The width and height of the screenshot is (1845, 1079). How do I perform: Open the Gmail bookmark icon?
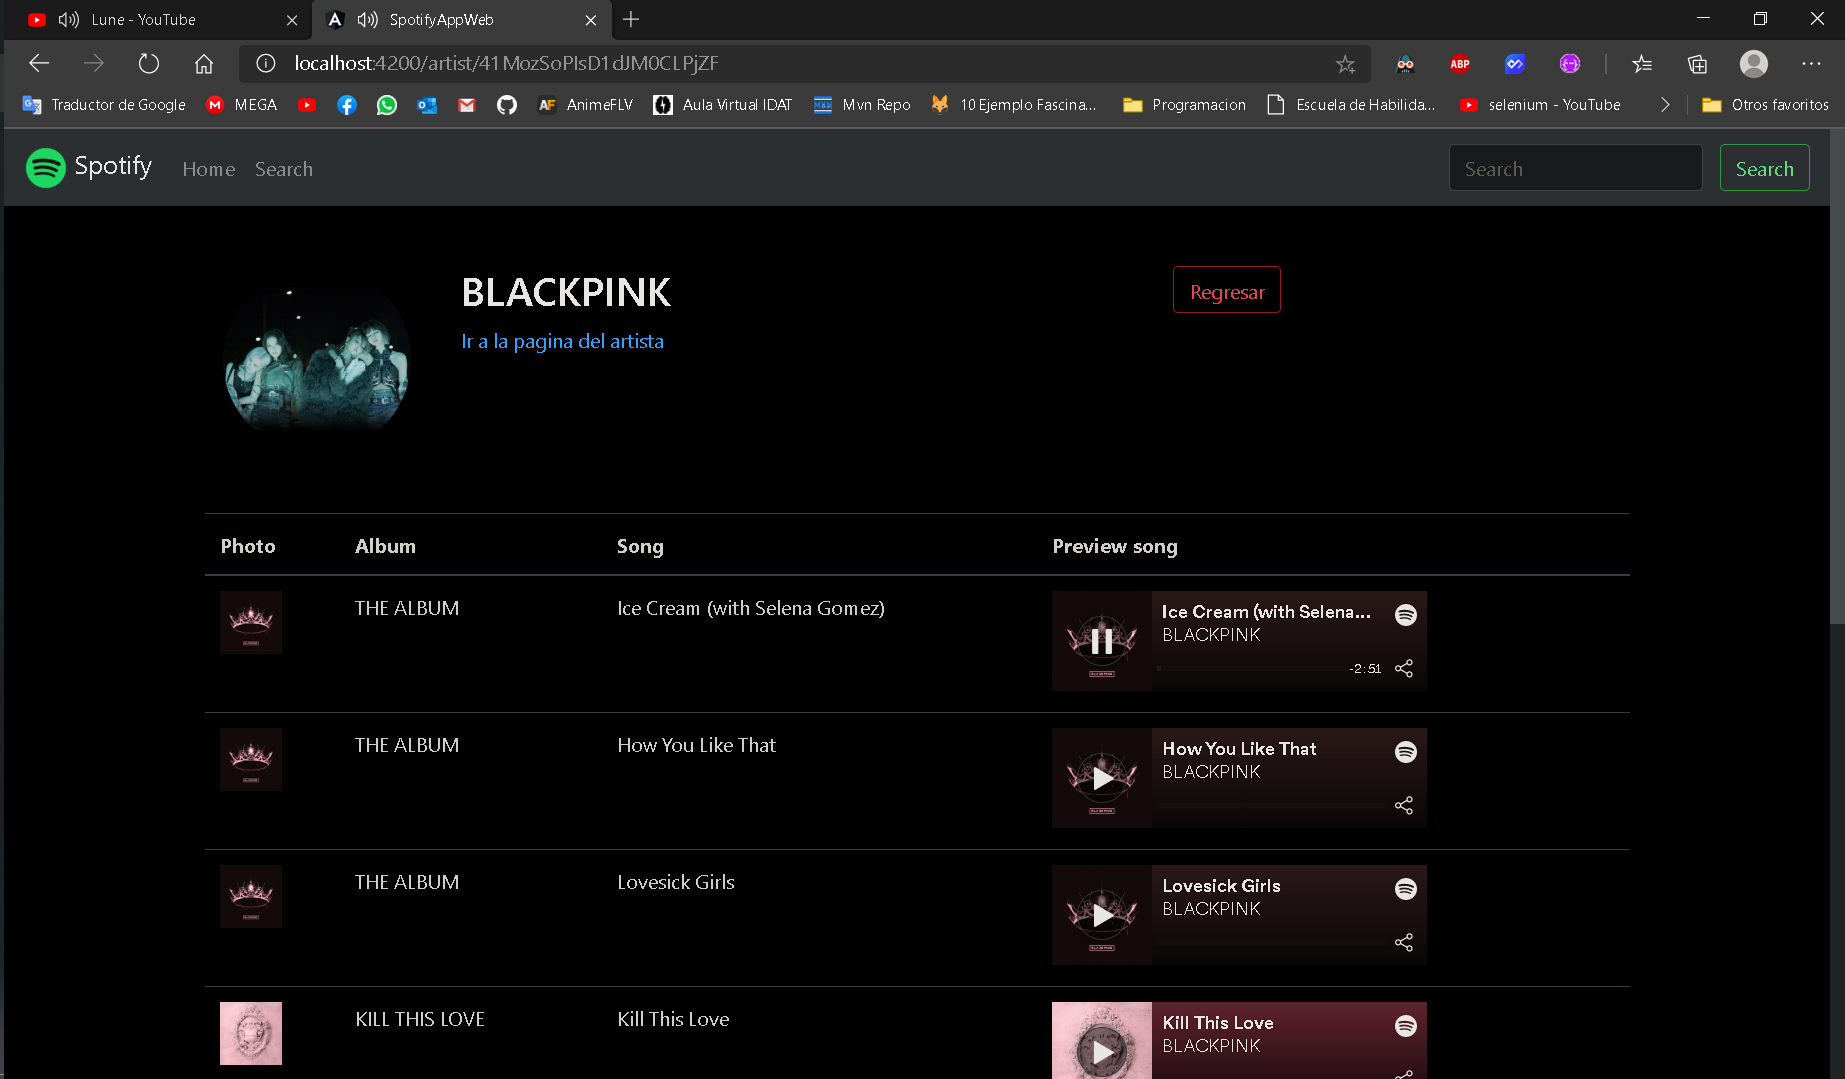click(x=466, y=104)
